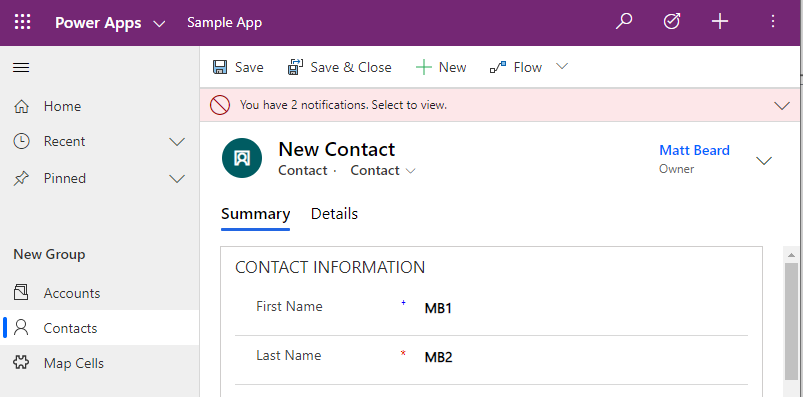Click the Recent label in sidebar

click(x=65, y=141)
